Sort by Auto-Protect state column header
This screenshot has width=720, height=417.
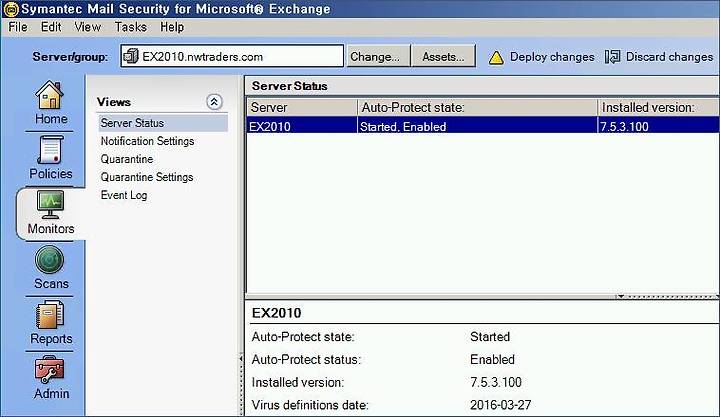coord(477,107)
